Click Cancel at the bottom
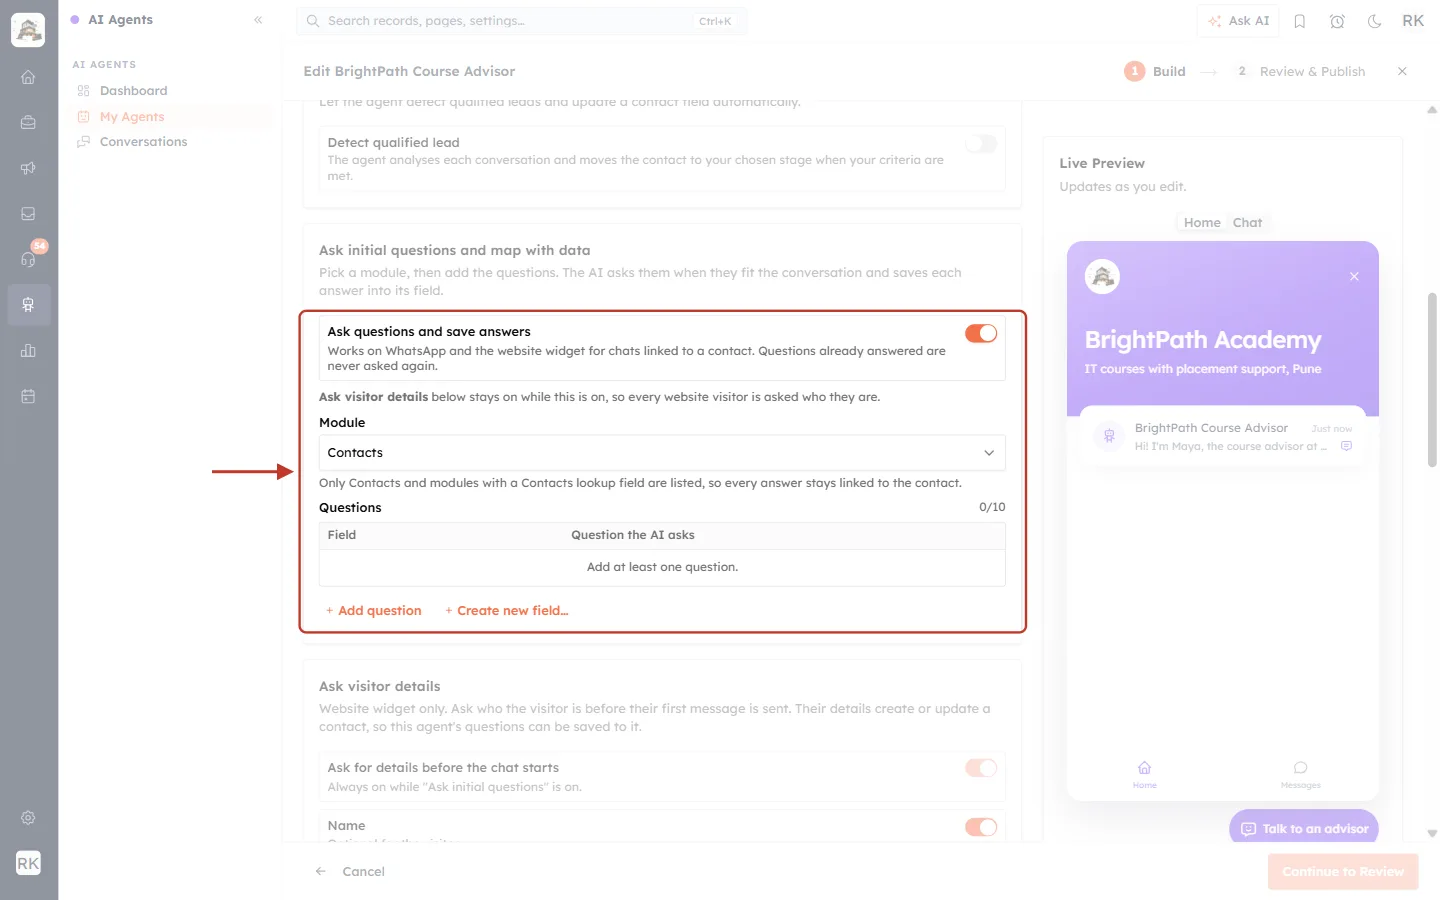1440x900 pixels. coord(350,872)
